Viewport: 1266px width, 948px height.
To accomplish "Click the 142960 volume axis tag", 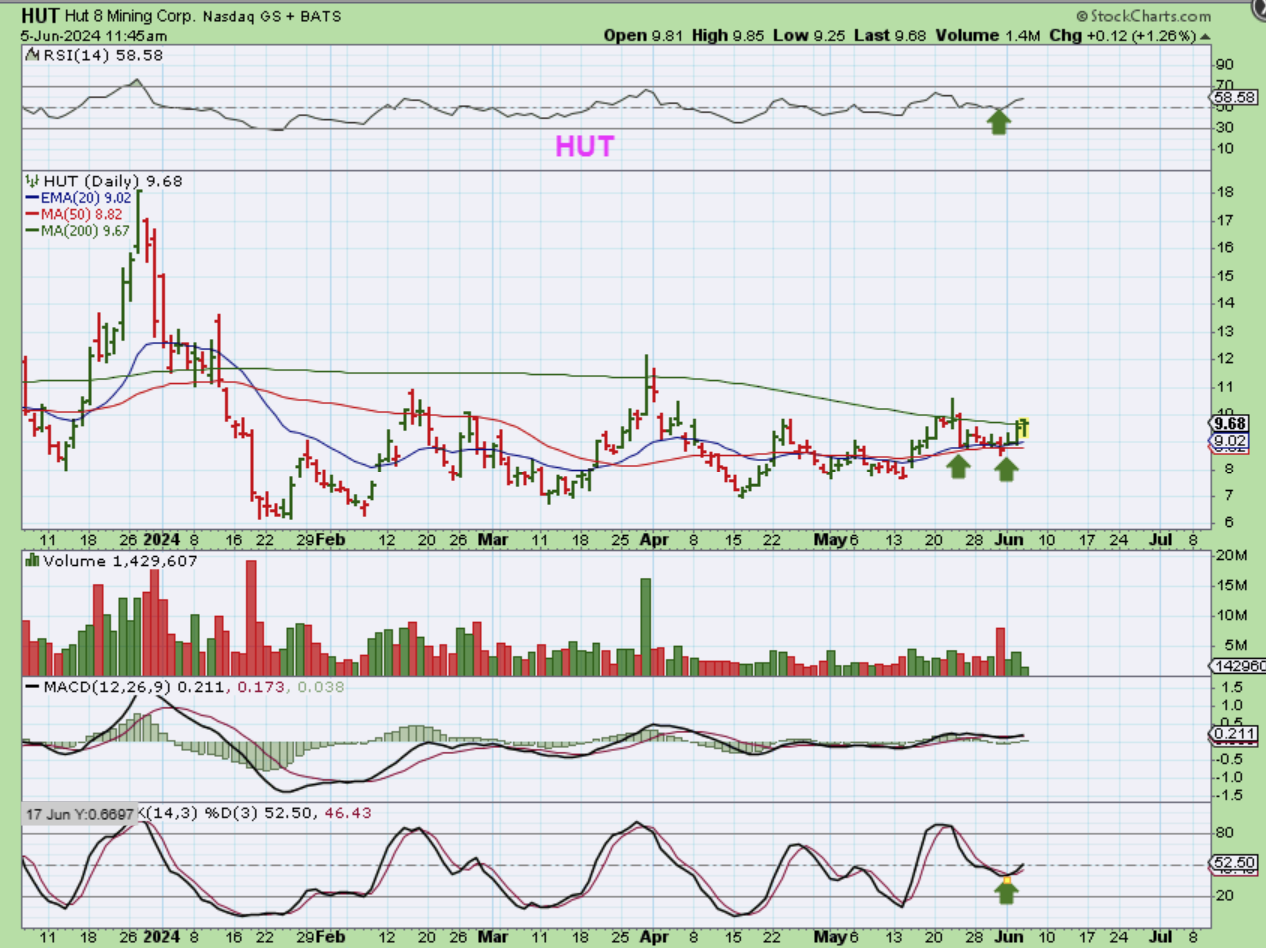I will (x=1236, y=665).
